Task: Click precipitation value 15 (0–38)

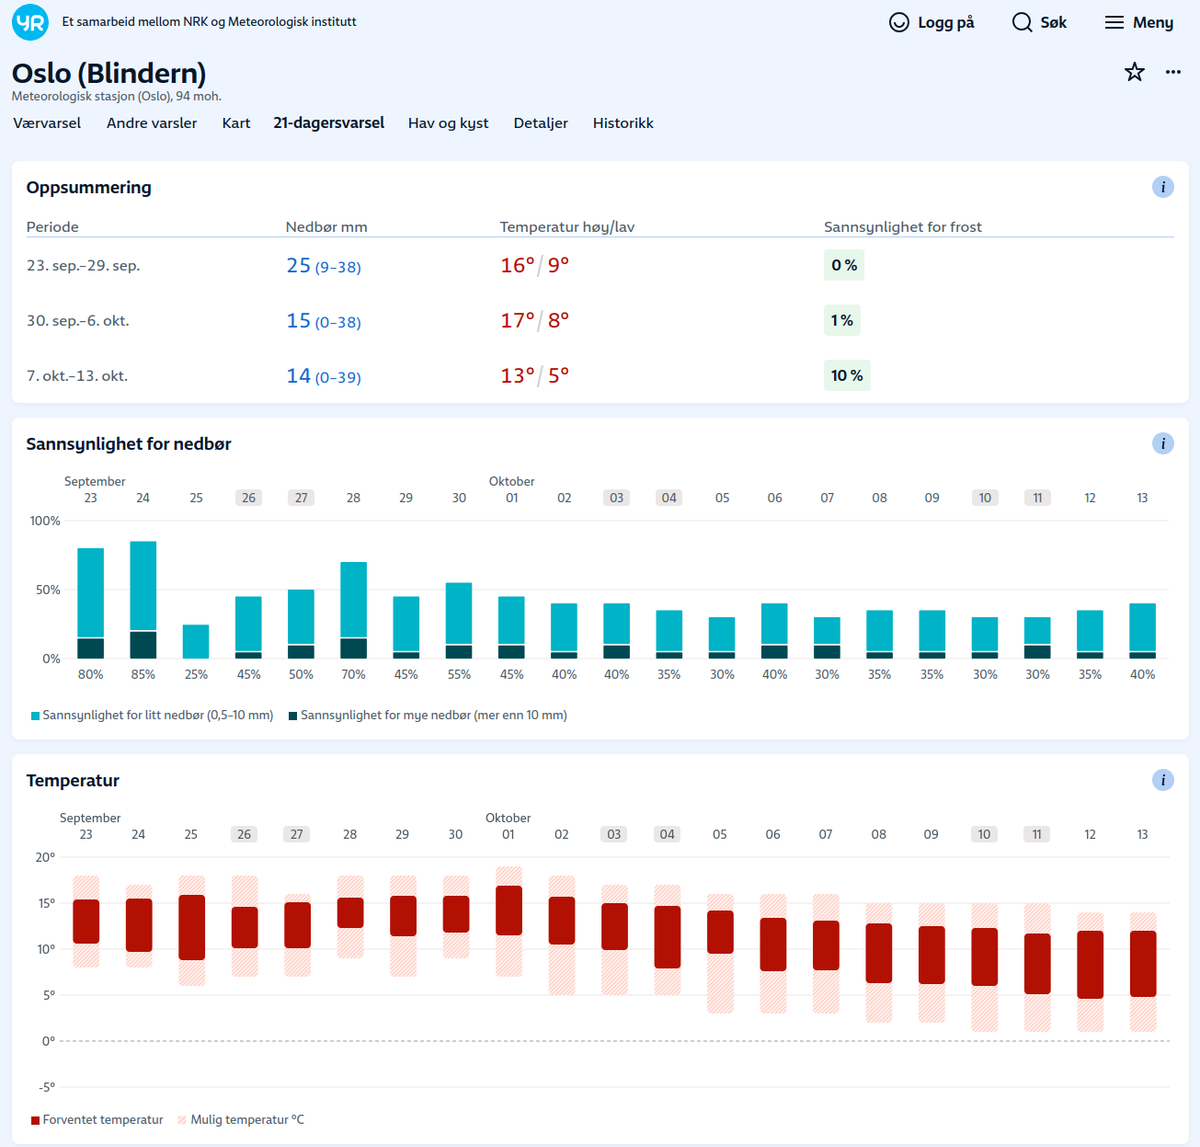Action: [324, 321]
